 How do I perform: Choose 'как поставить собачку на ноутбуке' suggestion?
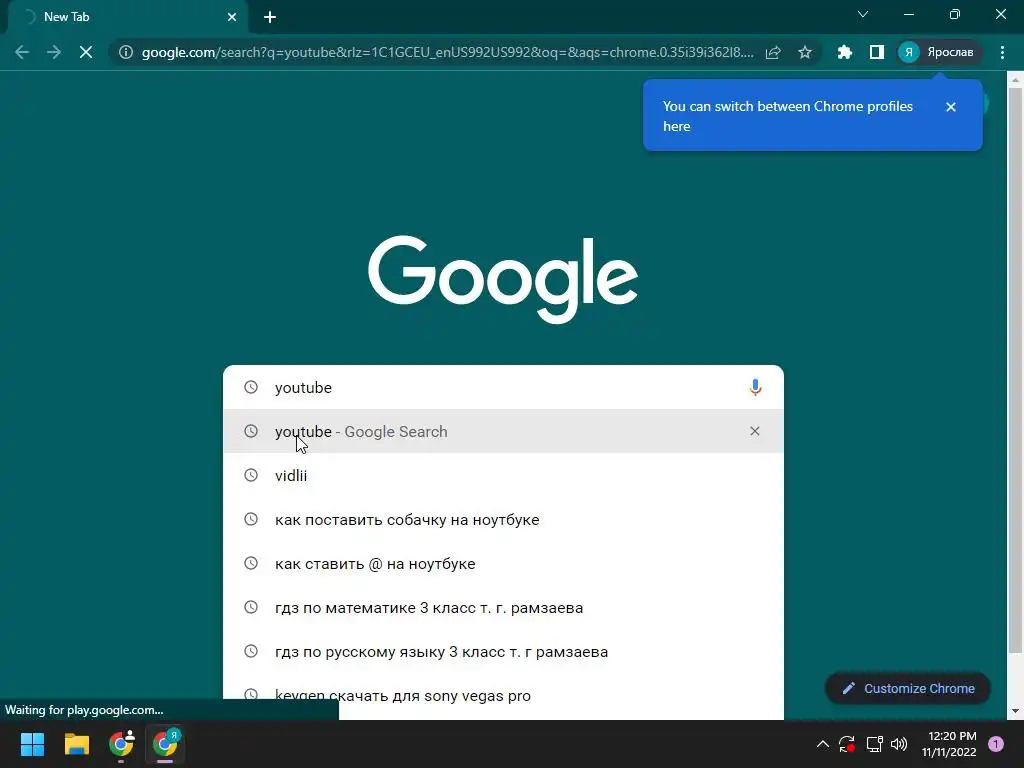(503, 520)
